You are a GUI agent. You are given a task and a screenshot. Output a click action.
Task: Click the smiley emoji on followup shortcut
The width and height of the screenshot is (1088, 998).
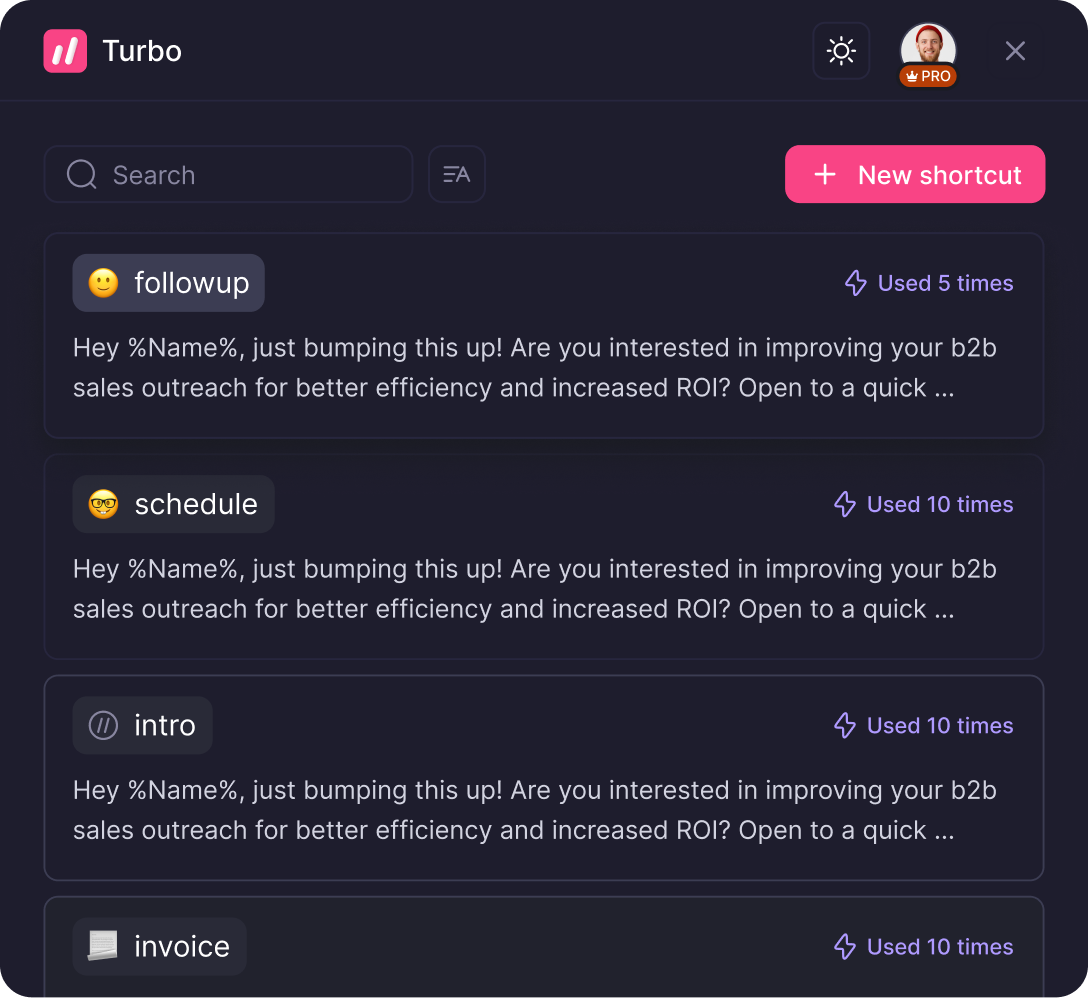pyautogui.click(x=103, y=283)
